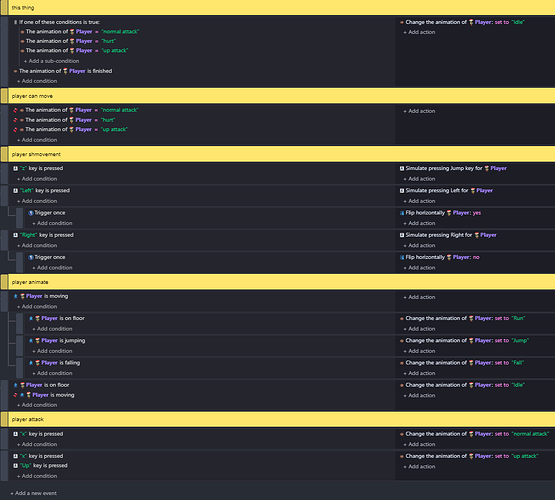Click the icon beside Simulate pressing Jump key action
Image resolution: width=555 pixels, height=500 pixels.
402,168
